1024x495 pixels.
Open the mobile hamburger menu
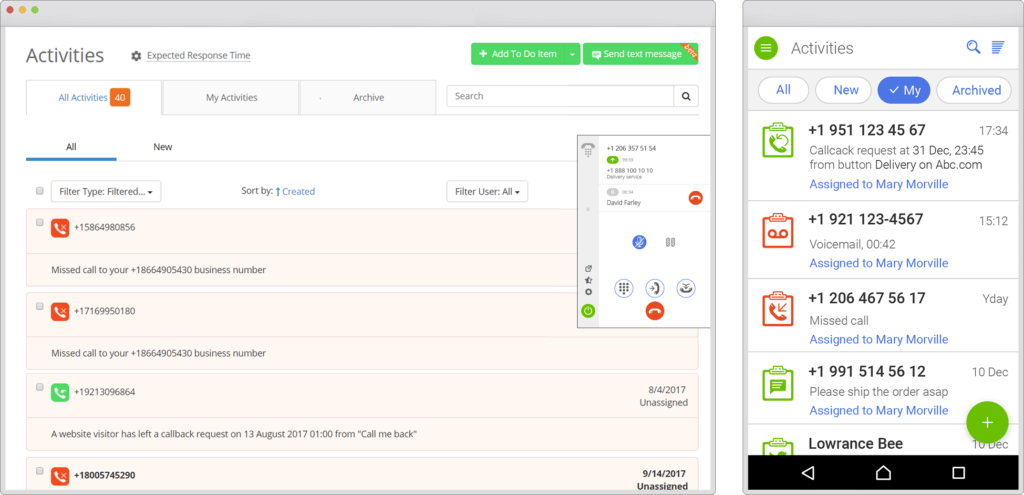point(766,48)
